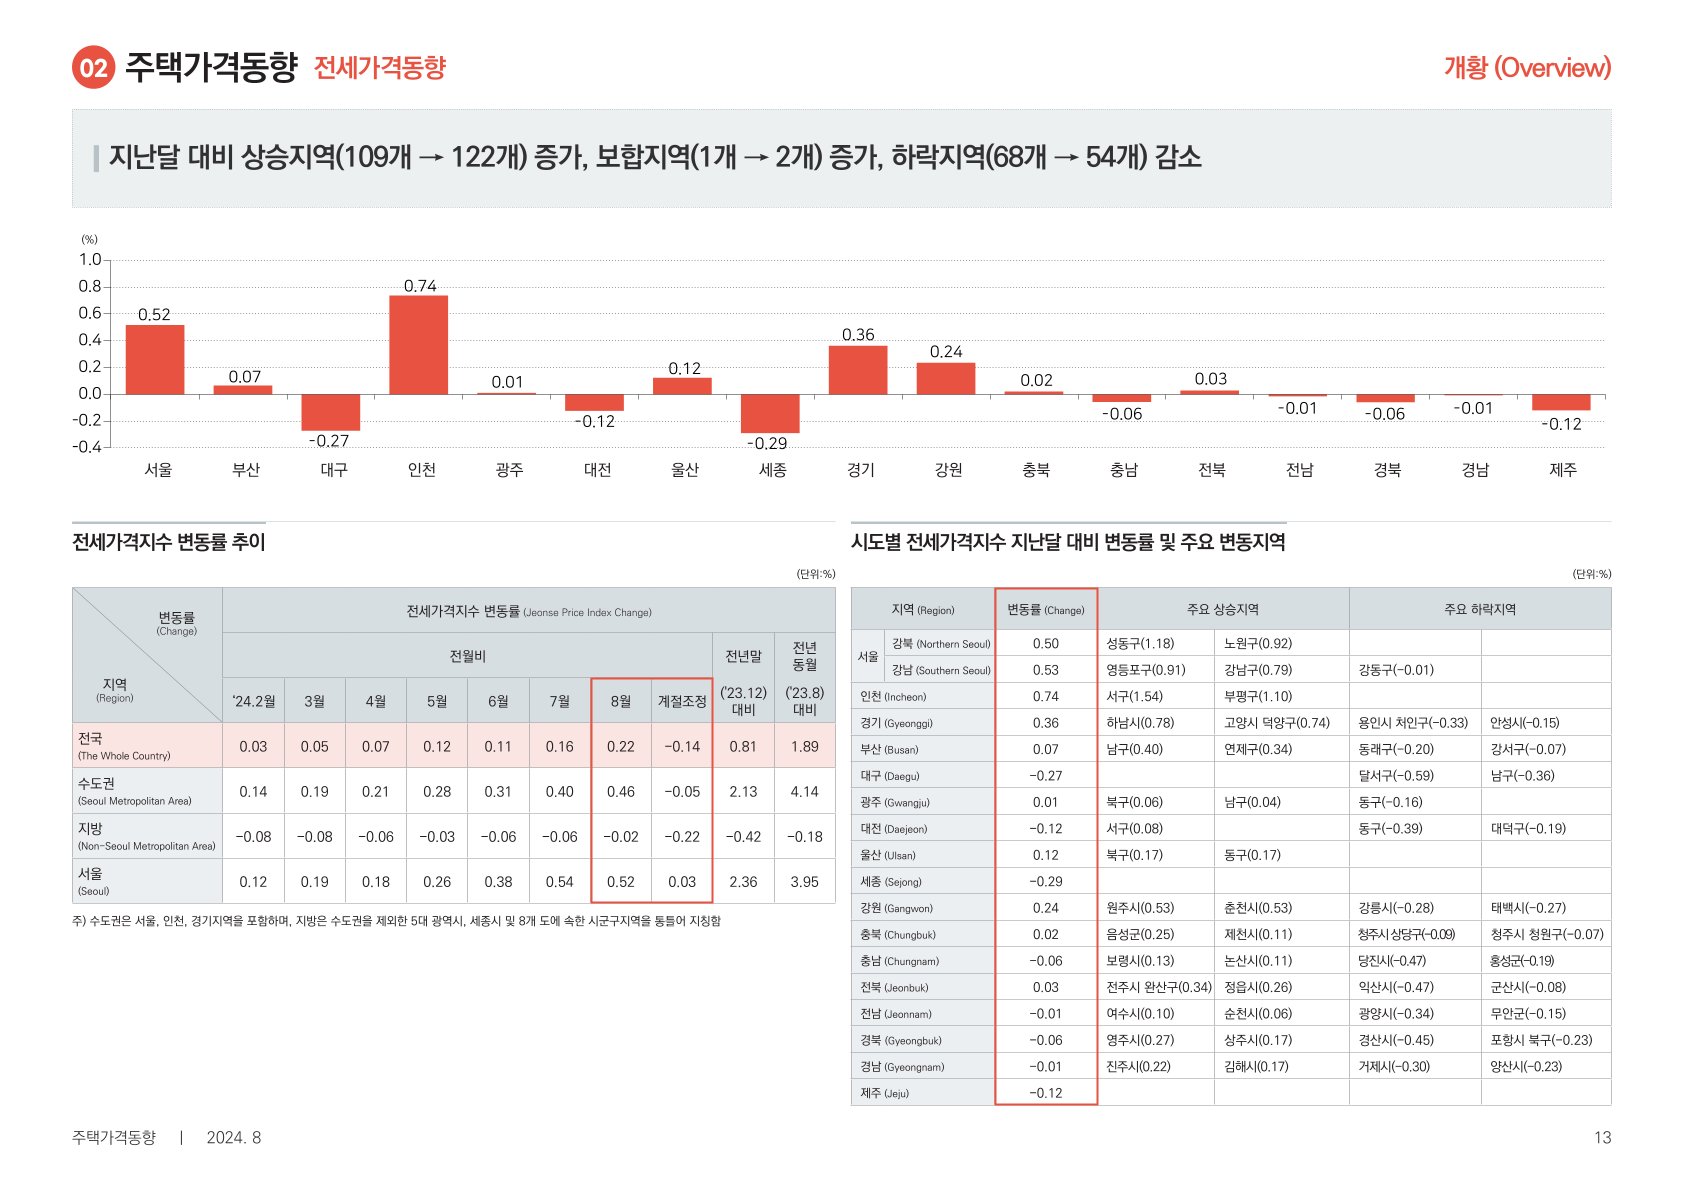Click the red 02 section number badge

click(x=93, y=68)
